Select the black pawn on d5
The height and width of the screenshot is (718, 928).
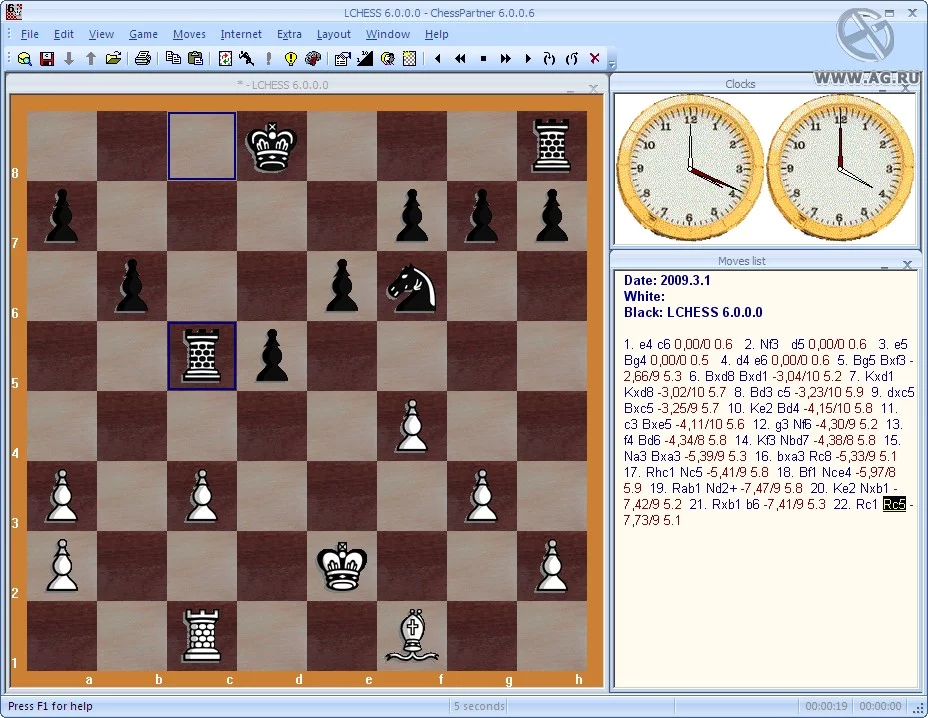[x=272, y=356]
